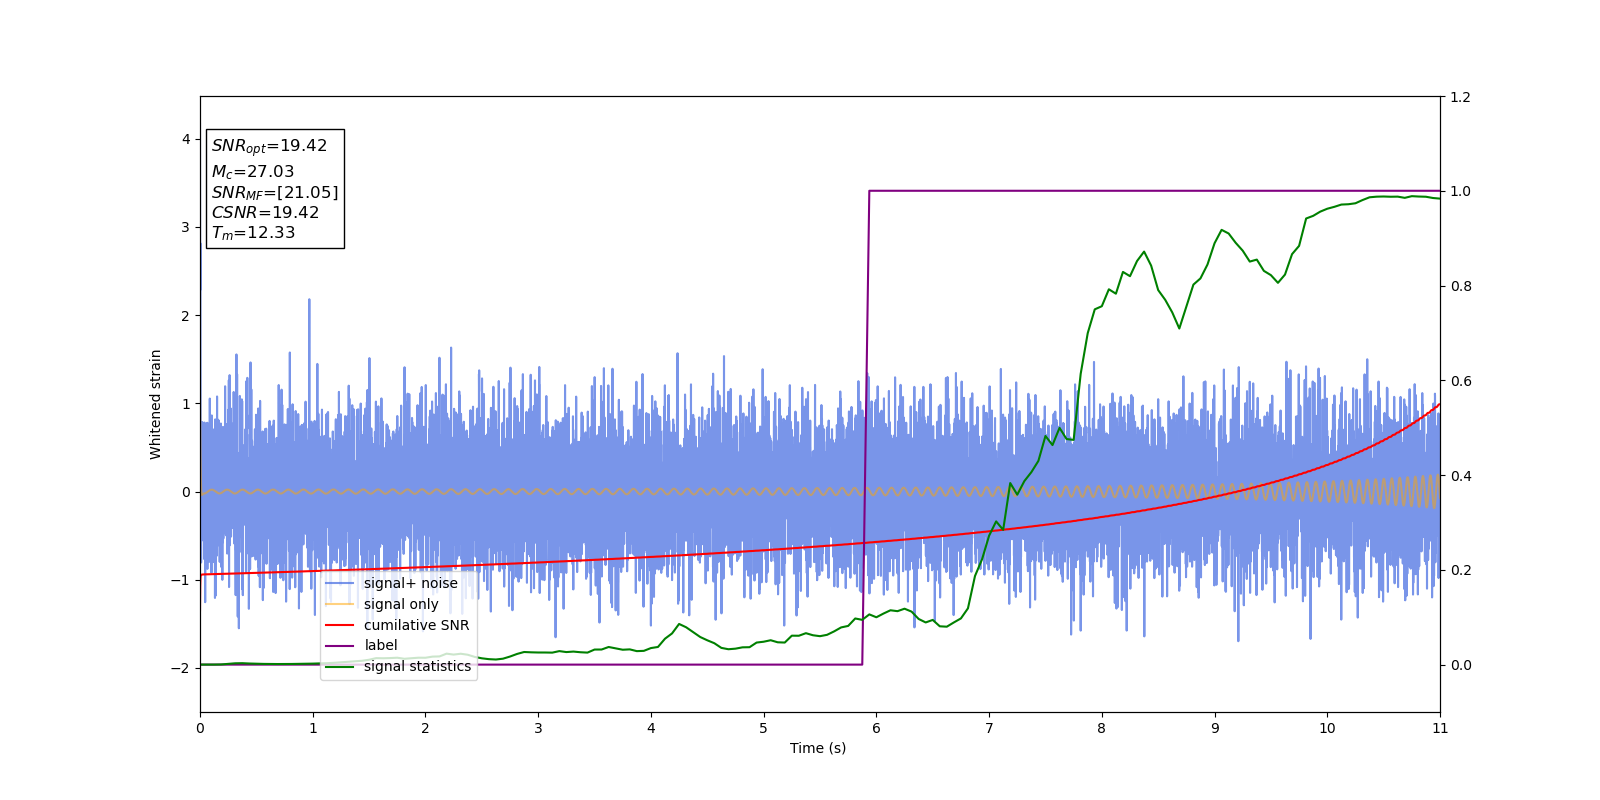This screenshot has height=800, width=1600.
Task: Select the Tm=12.33 annotation text
Action: (x=253, y=233)
